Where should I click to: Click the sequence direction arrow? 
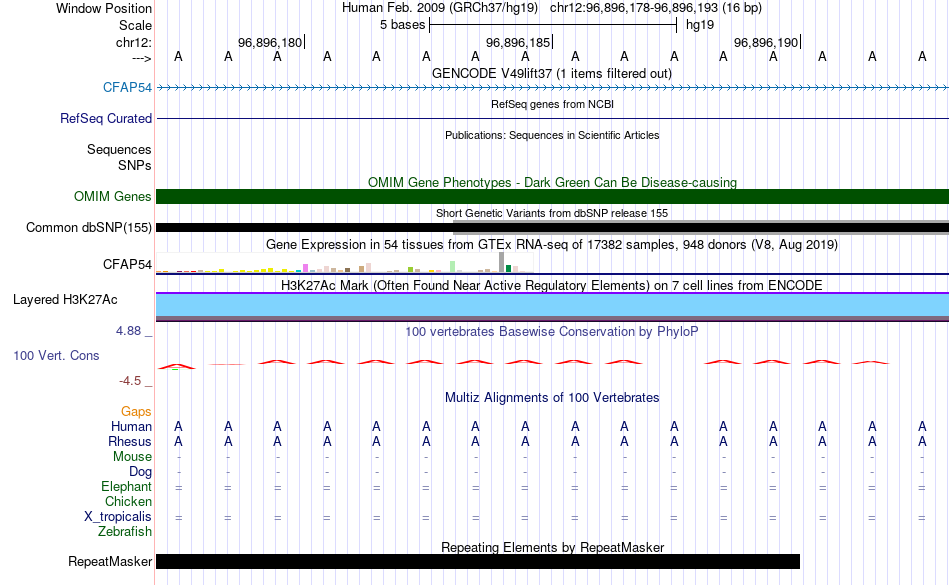pyautogui.click(x=141, y=58)
